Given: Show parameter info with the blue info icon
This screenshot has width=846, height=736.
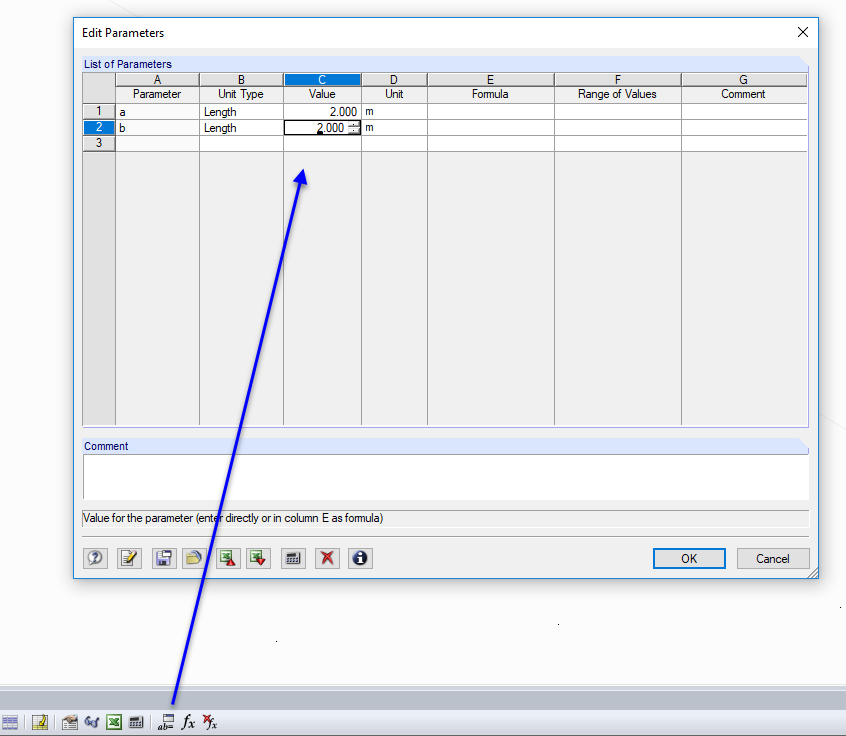Looking at the screenshot, I should tap(360, 558).
